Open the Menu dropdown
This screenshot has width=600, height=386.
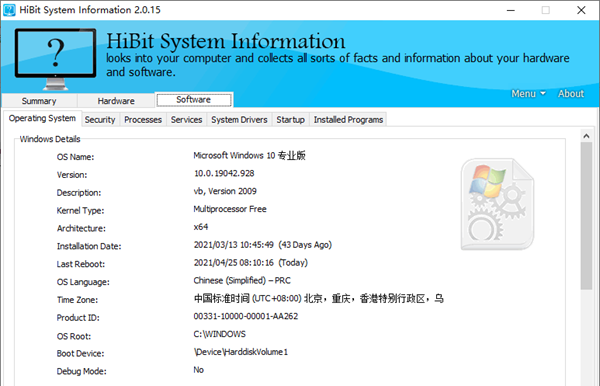click(x=528, y=94)
